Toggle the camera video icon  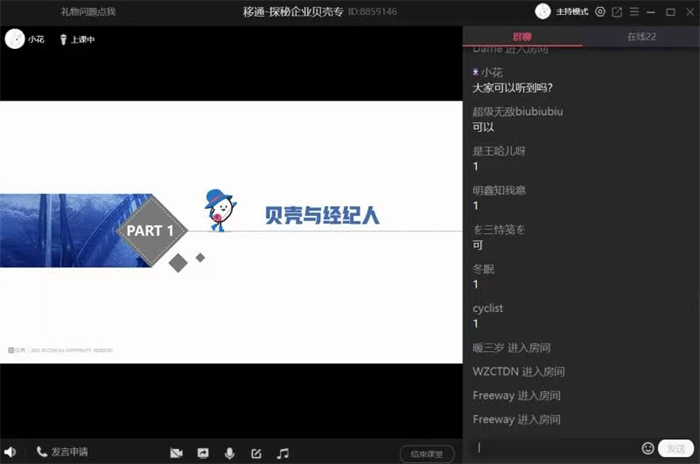point(176,453)
